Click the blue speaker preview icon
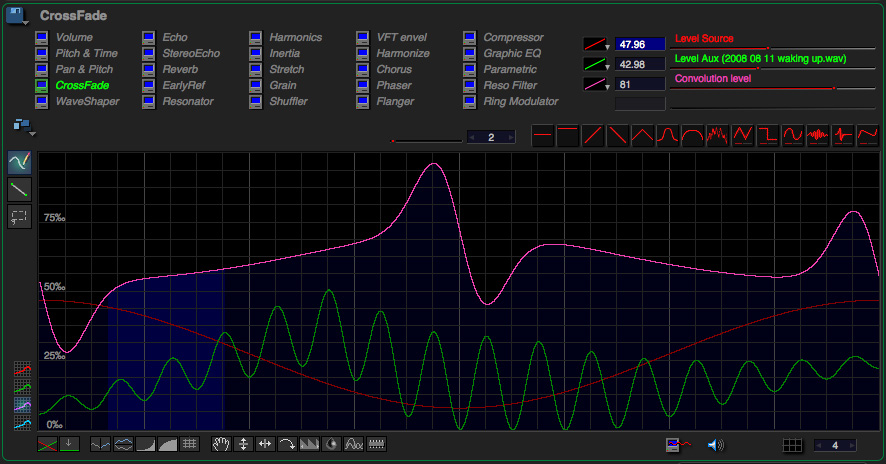 click(715, 445)
